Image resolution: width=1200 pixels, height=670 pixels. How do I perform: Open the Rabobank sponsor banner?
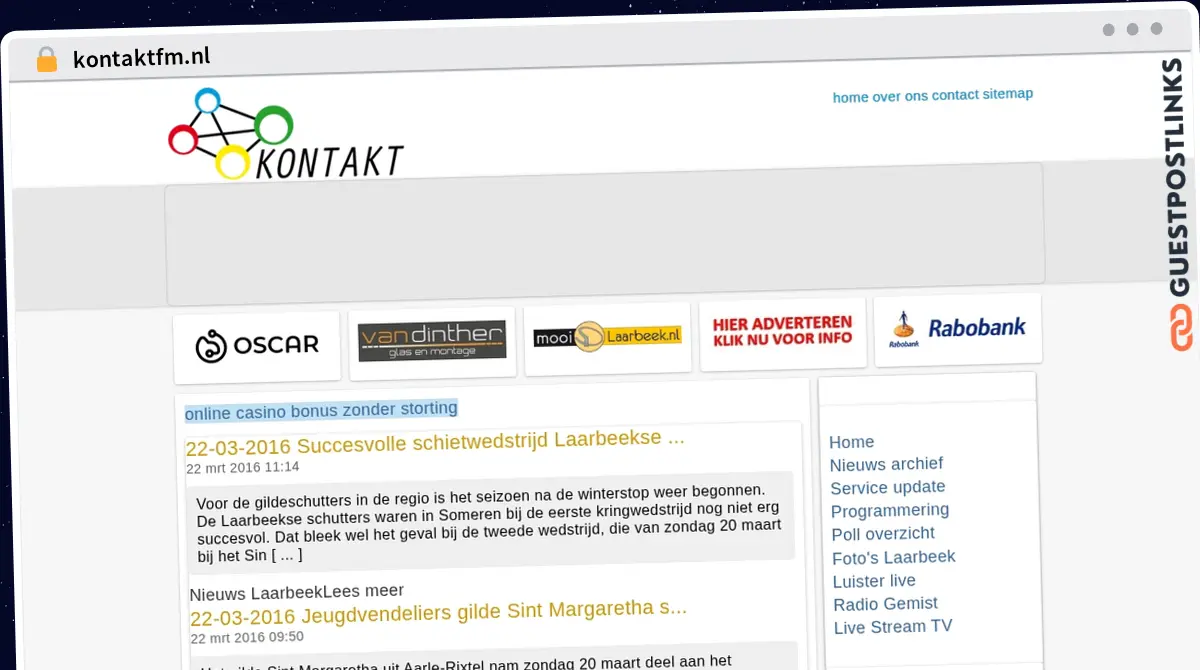(x=957, y=328)
